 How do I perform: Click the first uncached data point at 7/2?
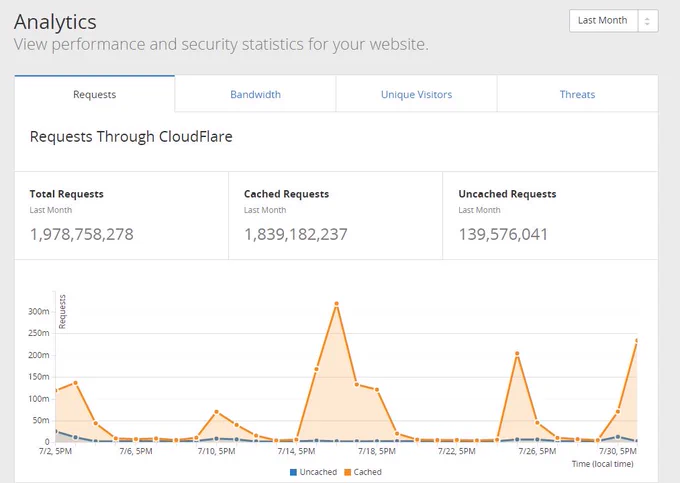click(x=56, y=432)
